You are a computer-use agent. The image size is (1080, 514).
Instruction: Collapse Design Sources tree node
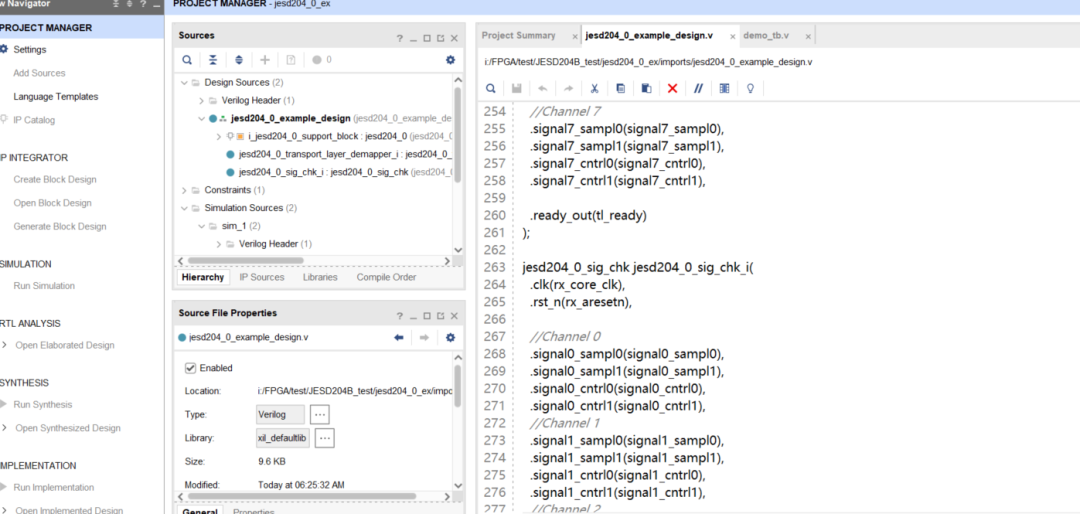tap(184, 83)
